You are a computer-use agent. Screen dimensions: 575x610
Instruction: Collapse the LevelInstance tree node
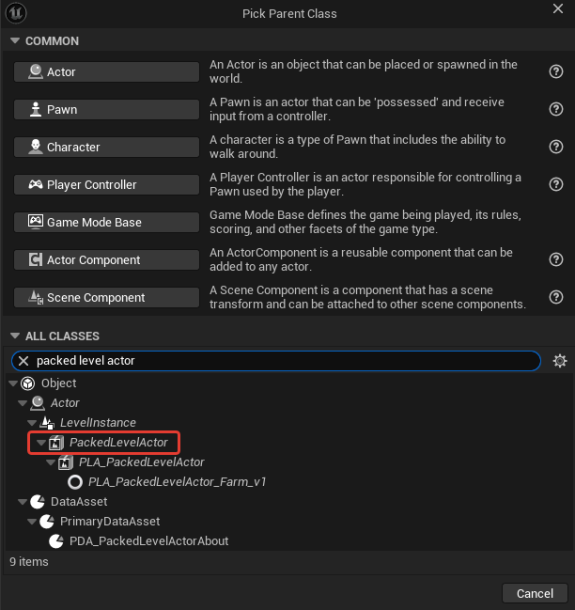pyautogui.click(x=32, y=422)
